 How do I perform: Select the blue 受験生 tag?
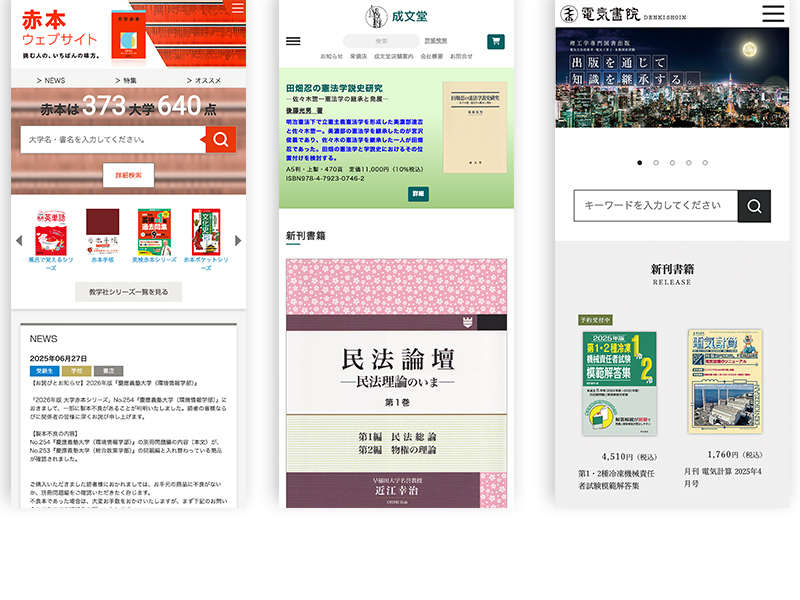(x=44, y=371)
